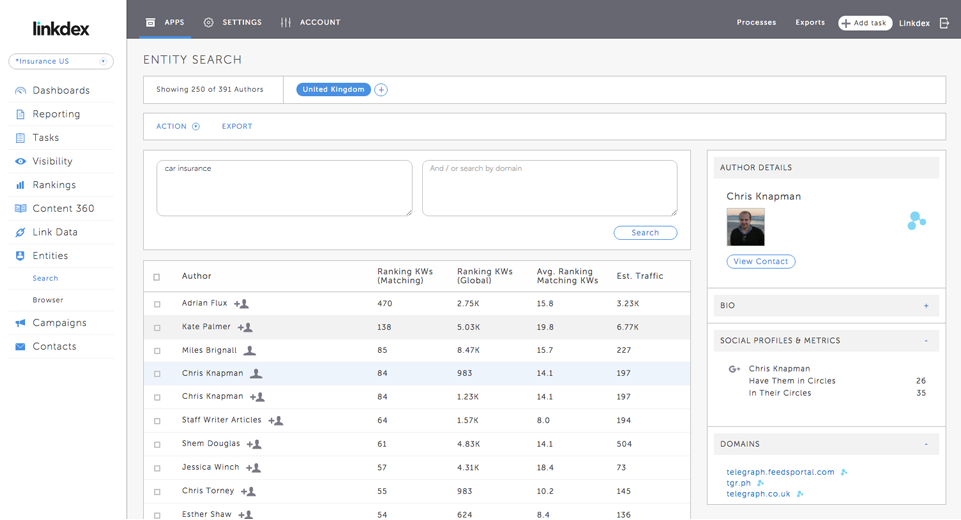Click the Google+ icon in Social Profiles
961x520 pixels.
734,369
